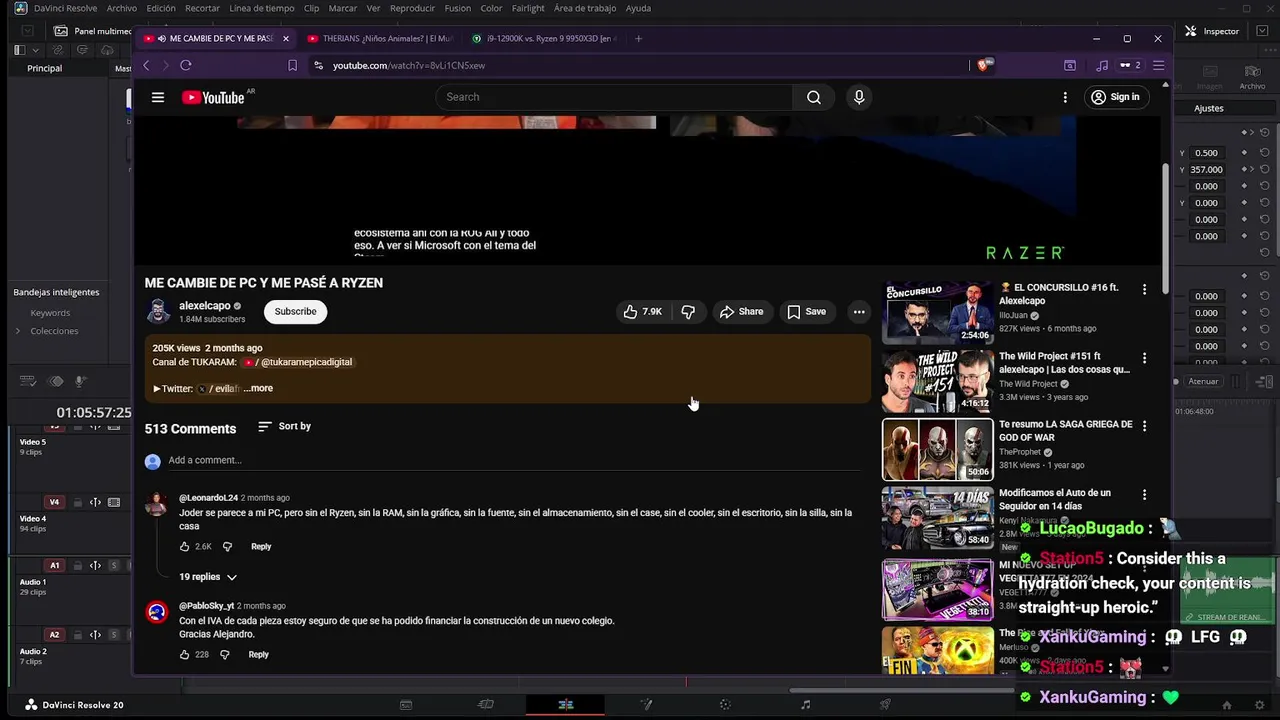Solo the Audio 1 track
Image resolution: width=1280 pixels, height=720 pixels.
click(x=114, y=566)
